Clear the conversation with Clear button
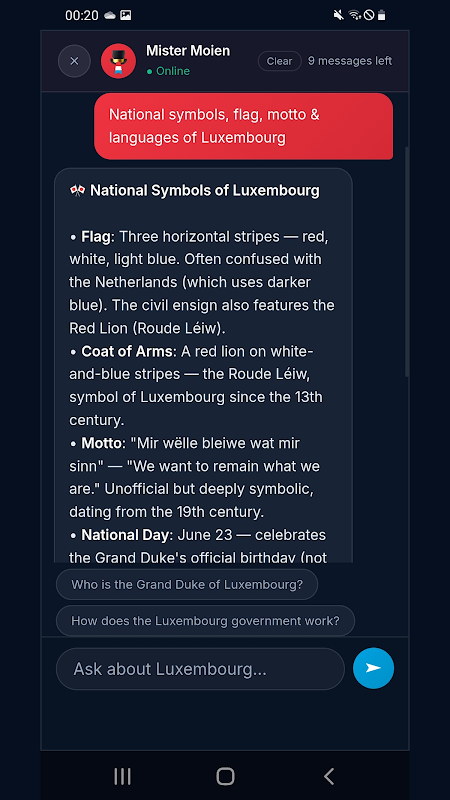 (x=280, y=61)
